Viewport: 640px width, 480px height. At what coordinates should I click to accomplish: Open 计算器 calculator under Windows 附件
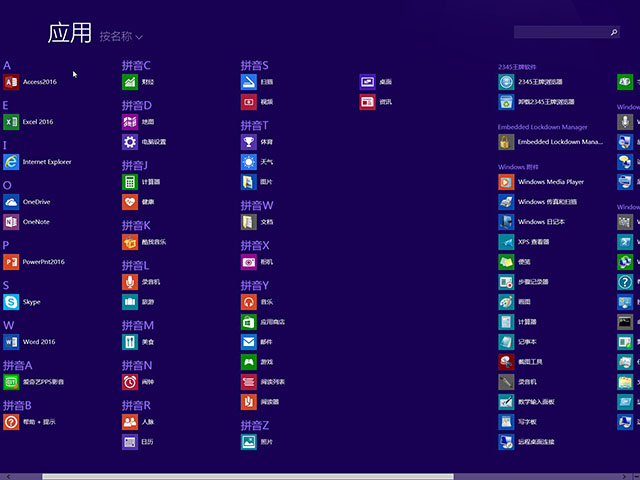pos(518,322)
